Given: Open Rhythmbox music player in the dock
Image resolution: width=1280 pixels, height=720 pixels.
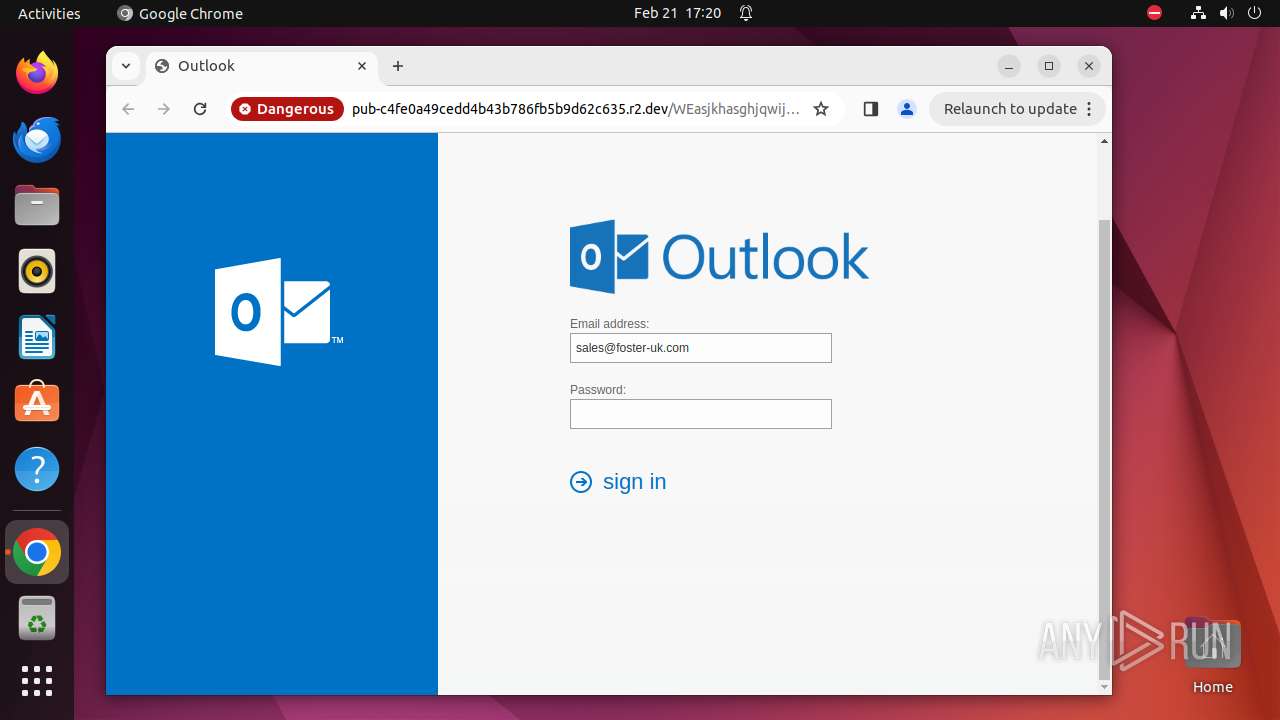Looking at the screenshot, I should click(x=37, y=271).
